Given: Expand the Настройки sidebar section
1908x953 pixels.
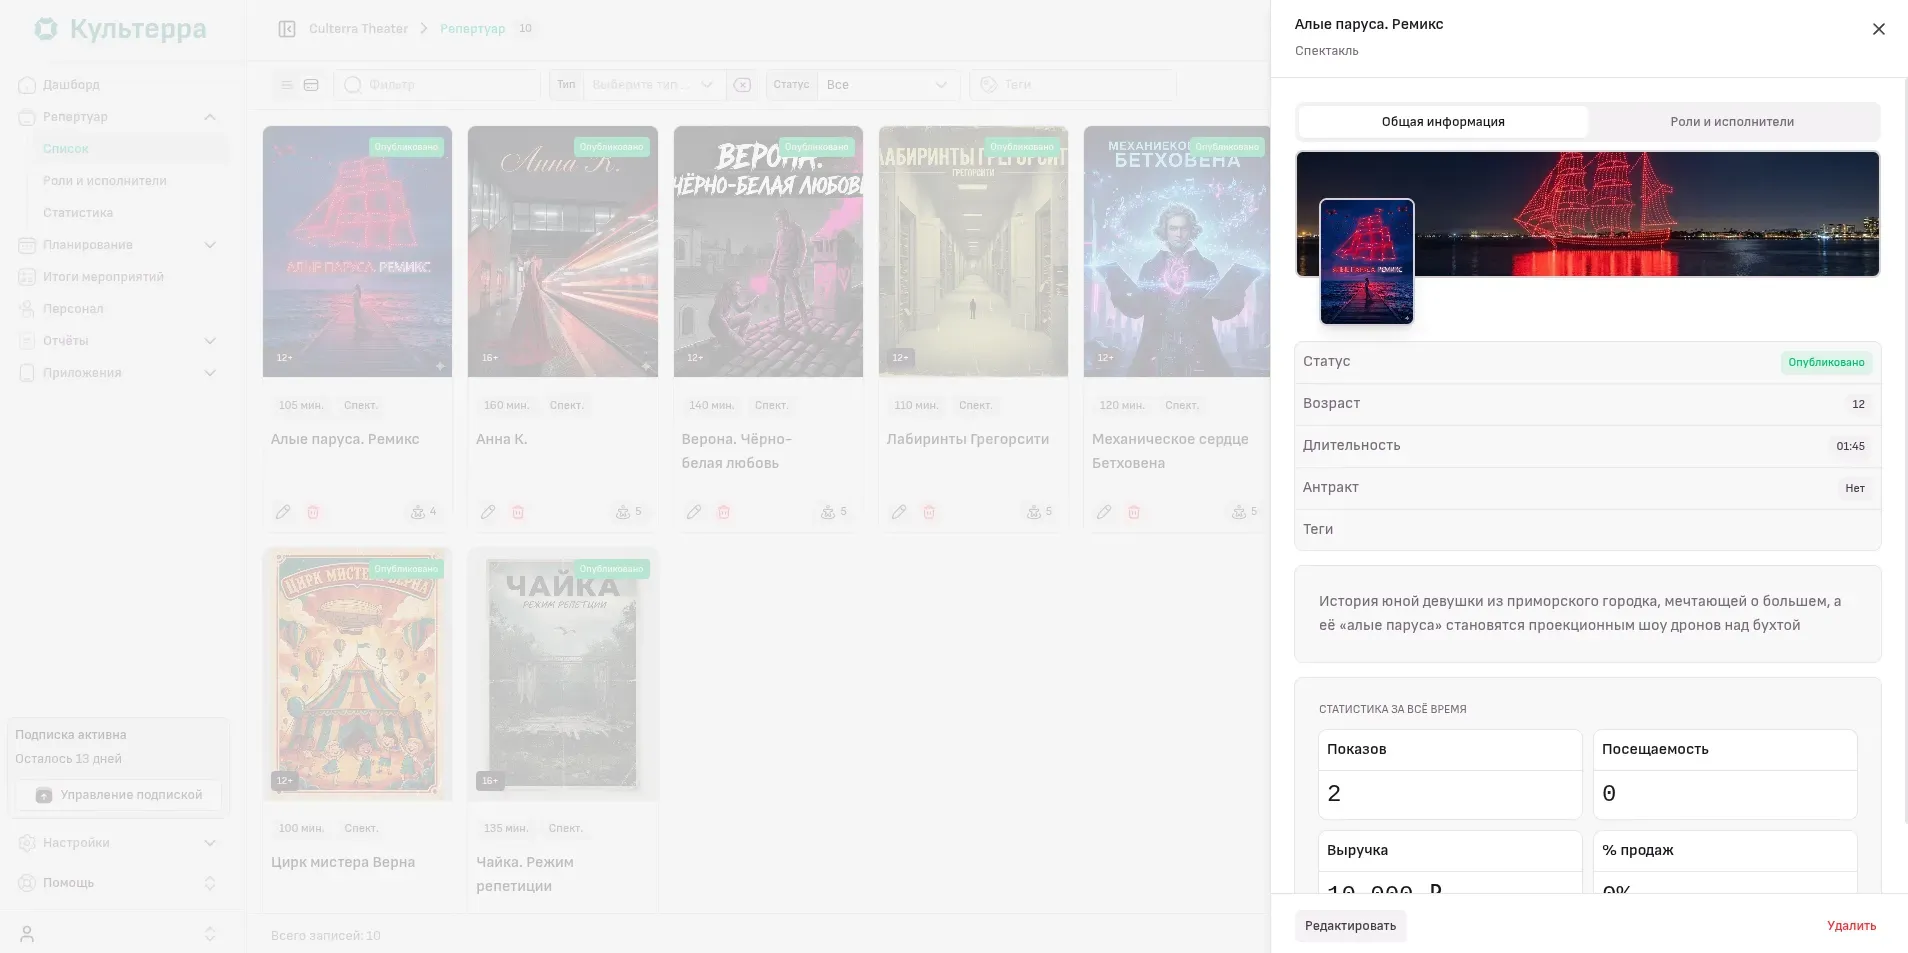Looking at the screenshot, I should point(210,843).
